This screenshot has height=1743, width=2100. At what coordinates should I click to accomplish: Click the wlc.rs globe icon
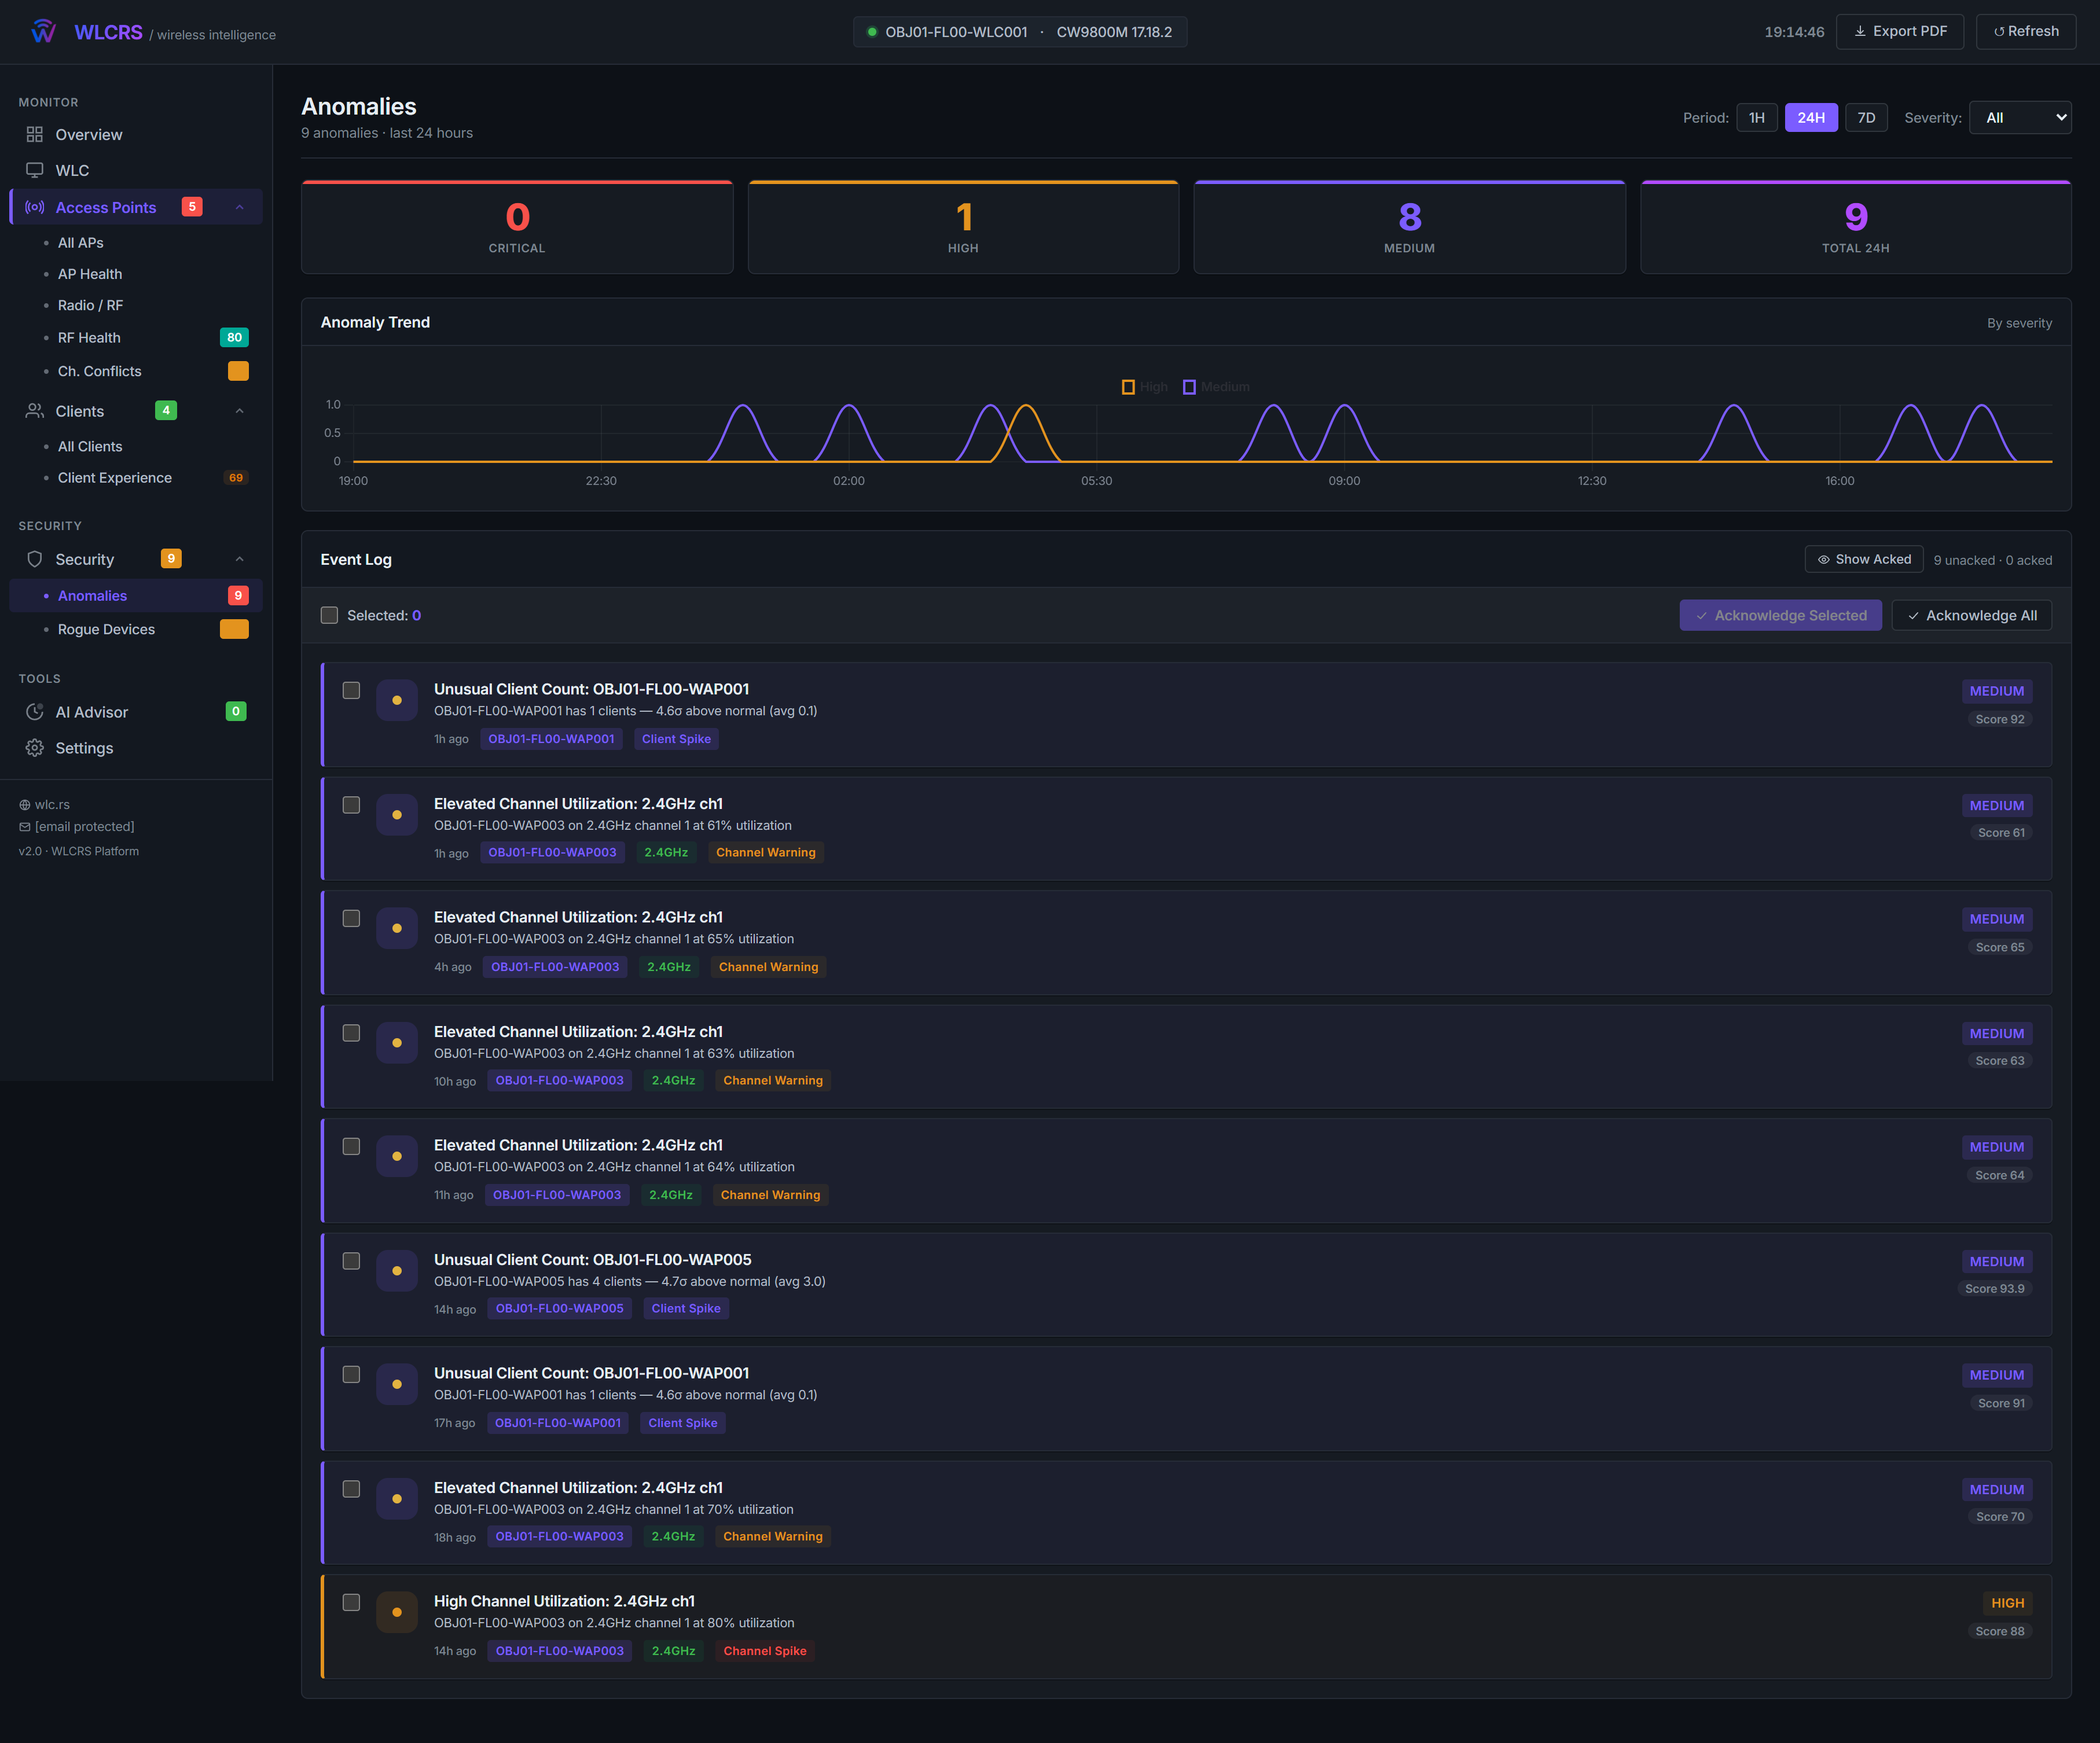click(25, 805)
